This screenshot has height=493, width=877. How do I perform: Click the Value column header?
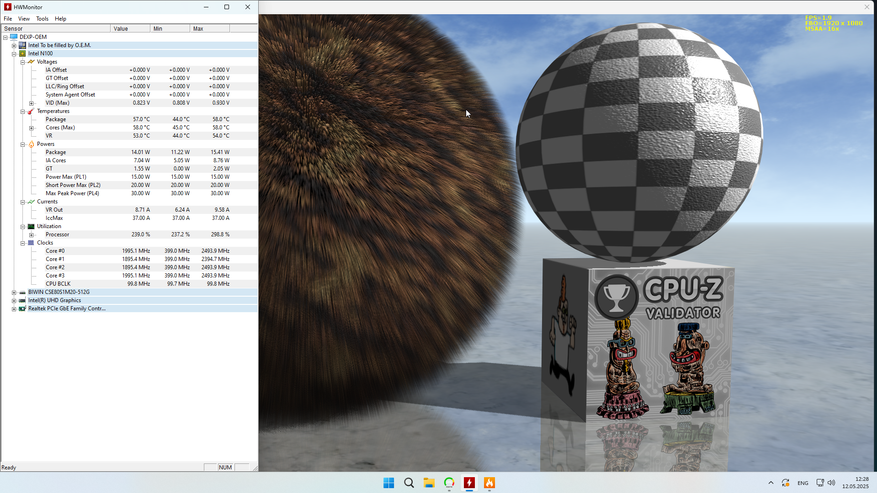click(x=131, y=29)
